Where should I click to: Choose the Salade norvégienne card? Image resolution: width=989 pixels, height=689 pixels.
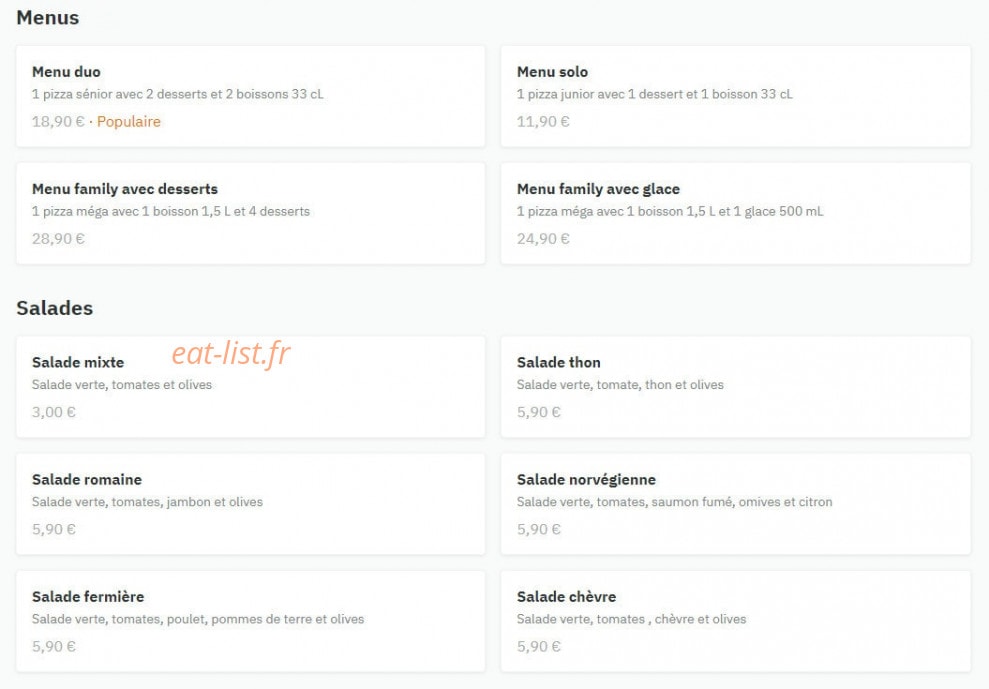point(735,504)
